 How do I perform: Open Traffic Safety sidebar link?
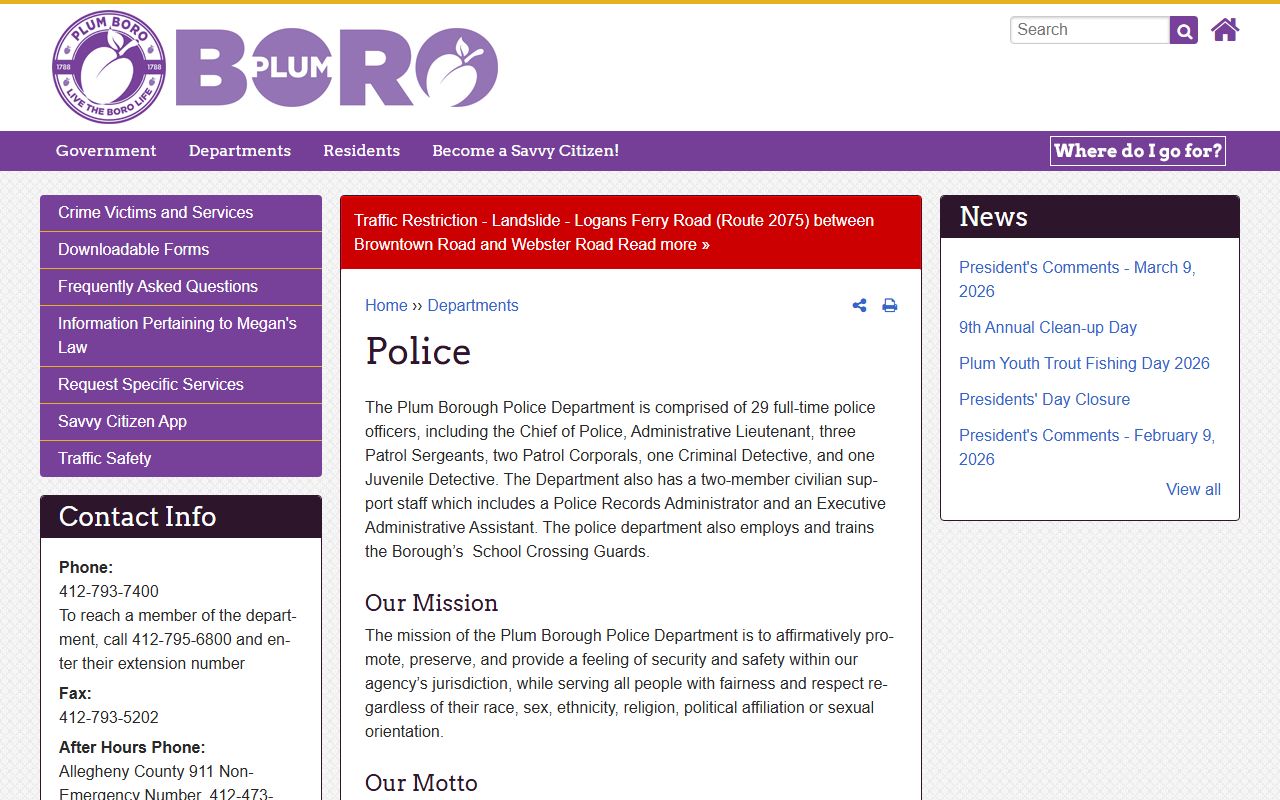click(181, 459)
